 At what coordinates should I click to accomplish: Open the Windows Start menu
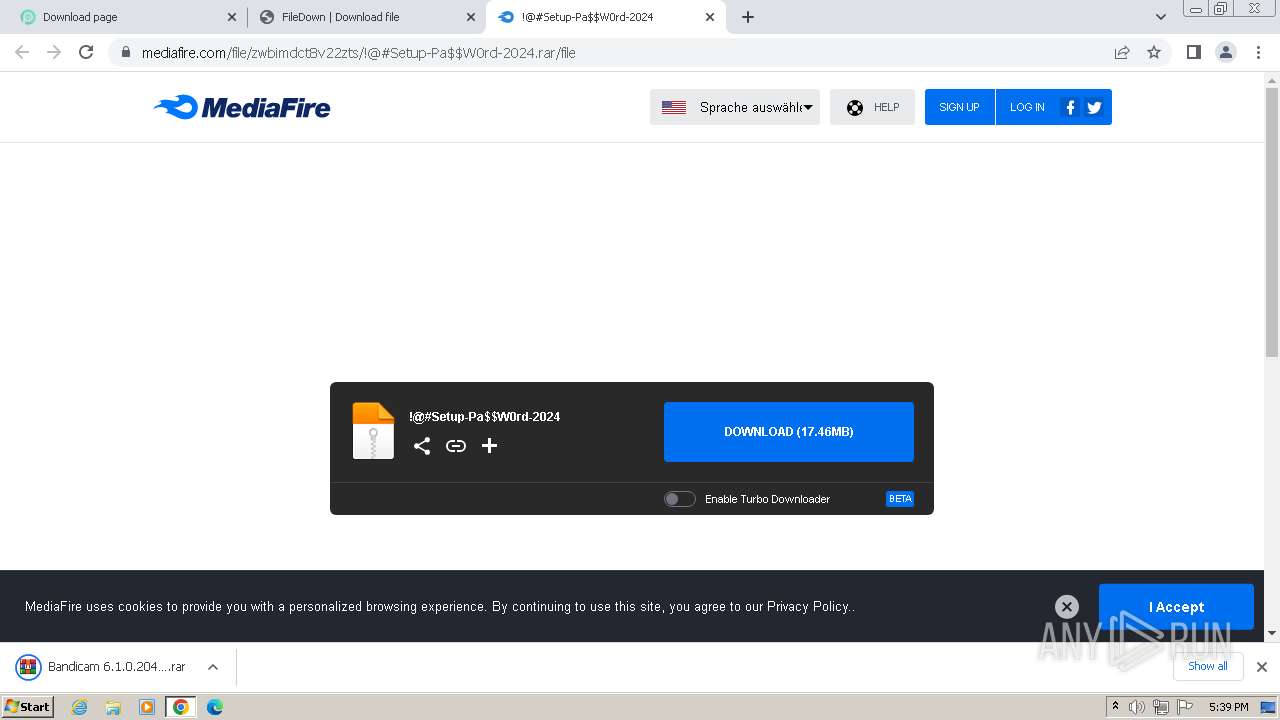pyautogui.click(x=28, y=707)
